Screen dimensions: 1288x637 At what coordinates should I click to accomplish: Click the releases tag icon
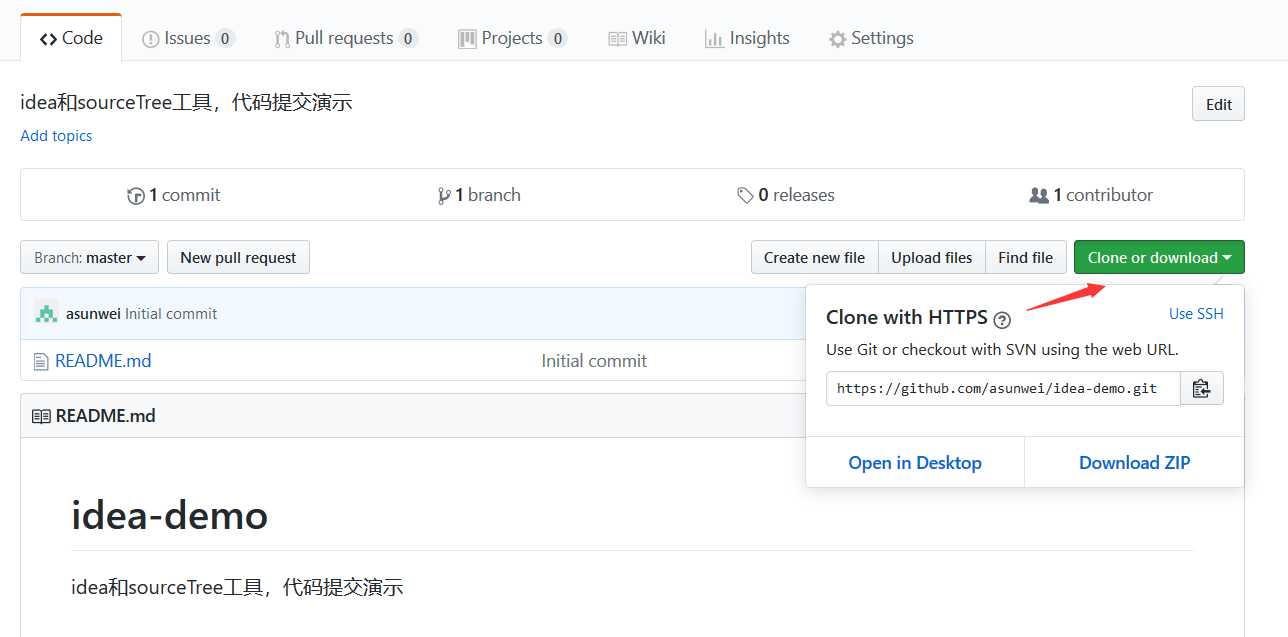[745, 196]
